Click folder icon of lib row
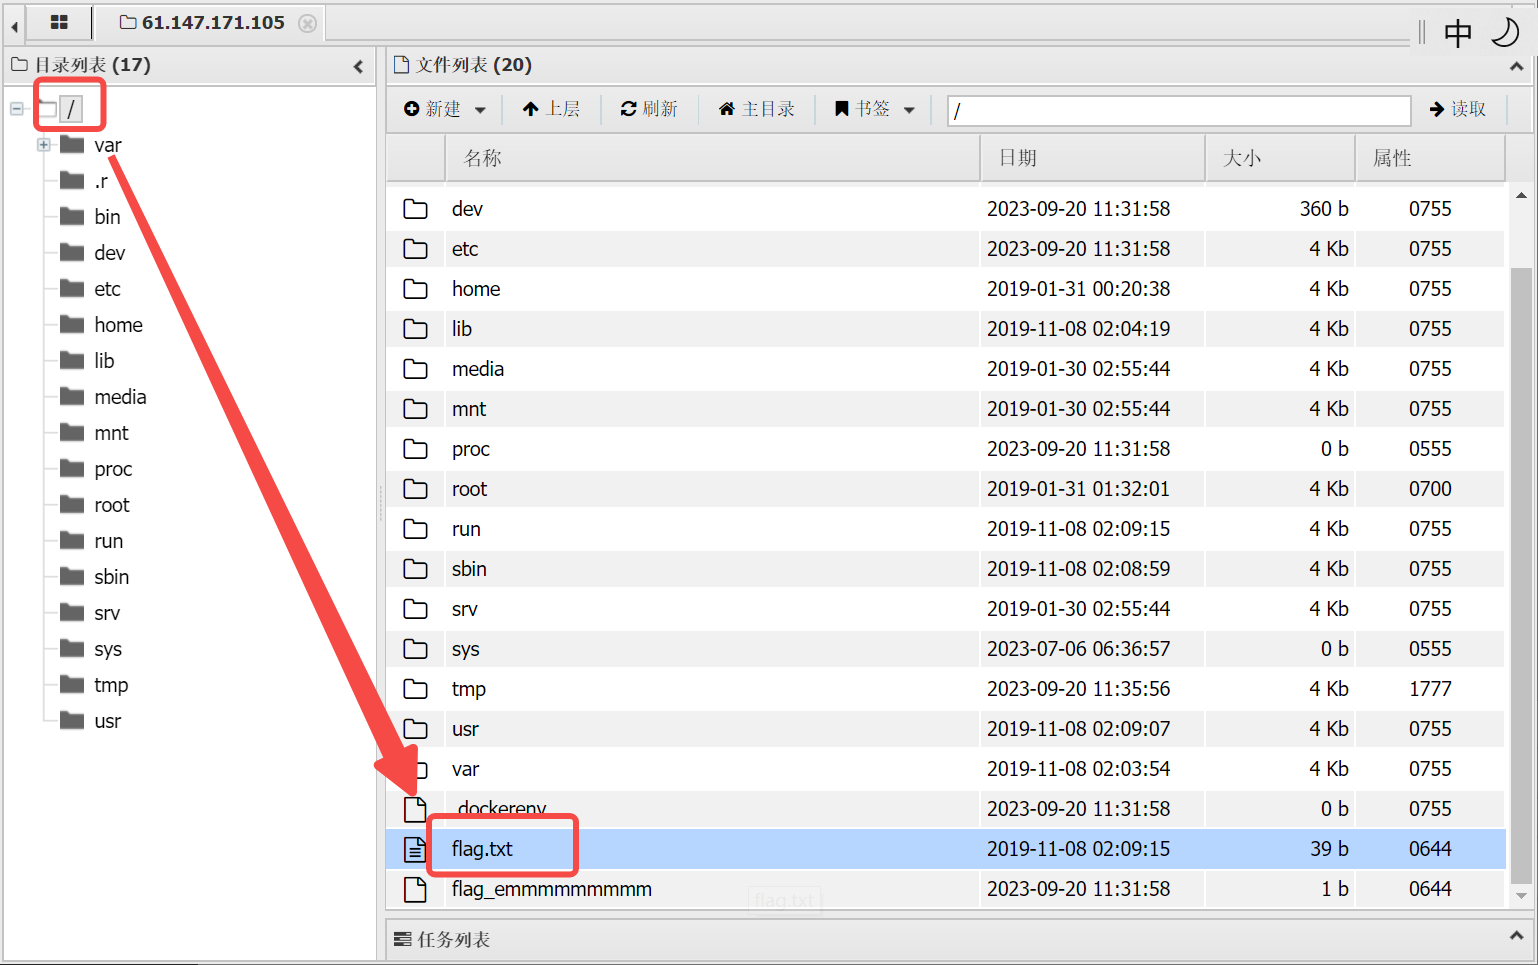The image size is (1538, 965). click(x=415, y=329)
